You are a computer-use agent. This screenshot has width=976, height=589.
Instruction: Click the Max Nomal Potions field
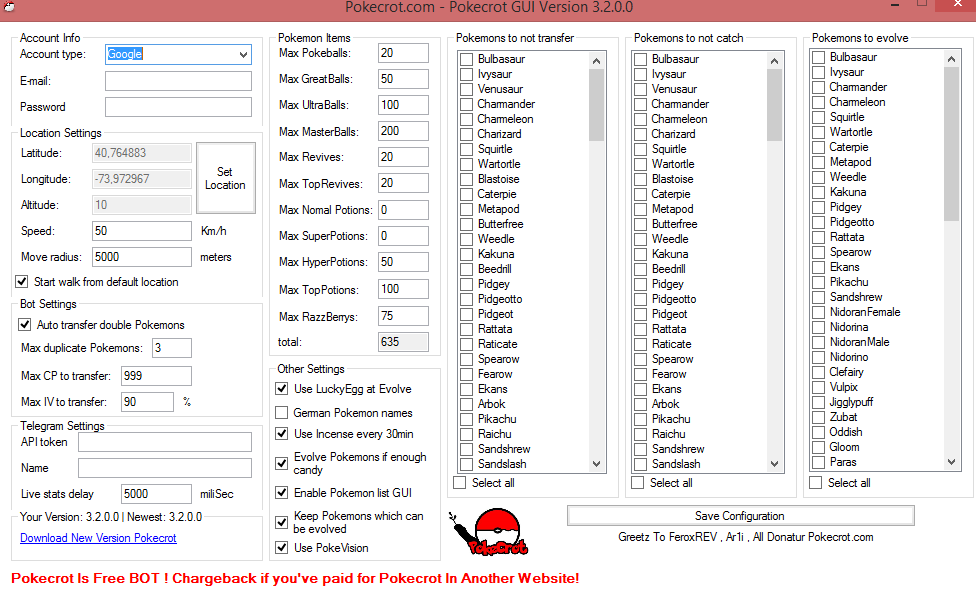click(403, 210)
